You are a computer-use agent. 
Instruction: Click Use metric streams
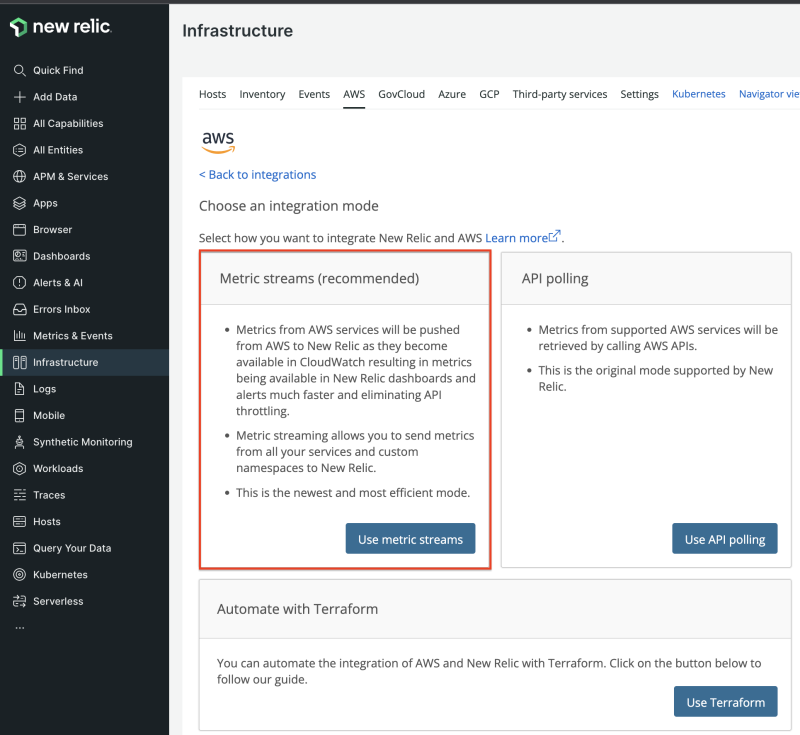pos(410,538)
